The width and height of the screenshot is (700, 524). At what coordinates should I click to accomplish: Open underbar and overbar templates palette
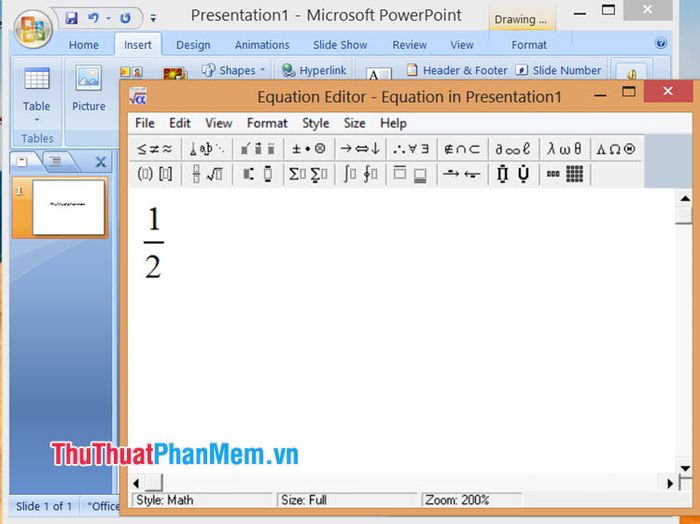click(411, 174)
